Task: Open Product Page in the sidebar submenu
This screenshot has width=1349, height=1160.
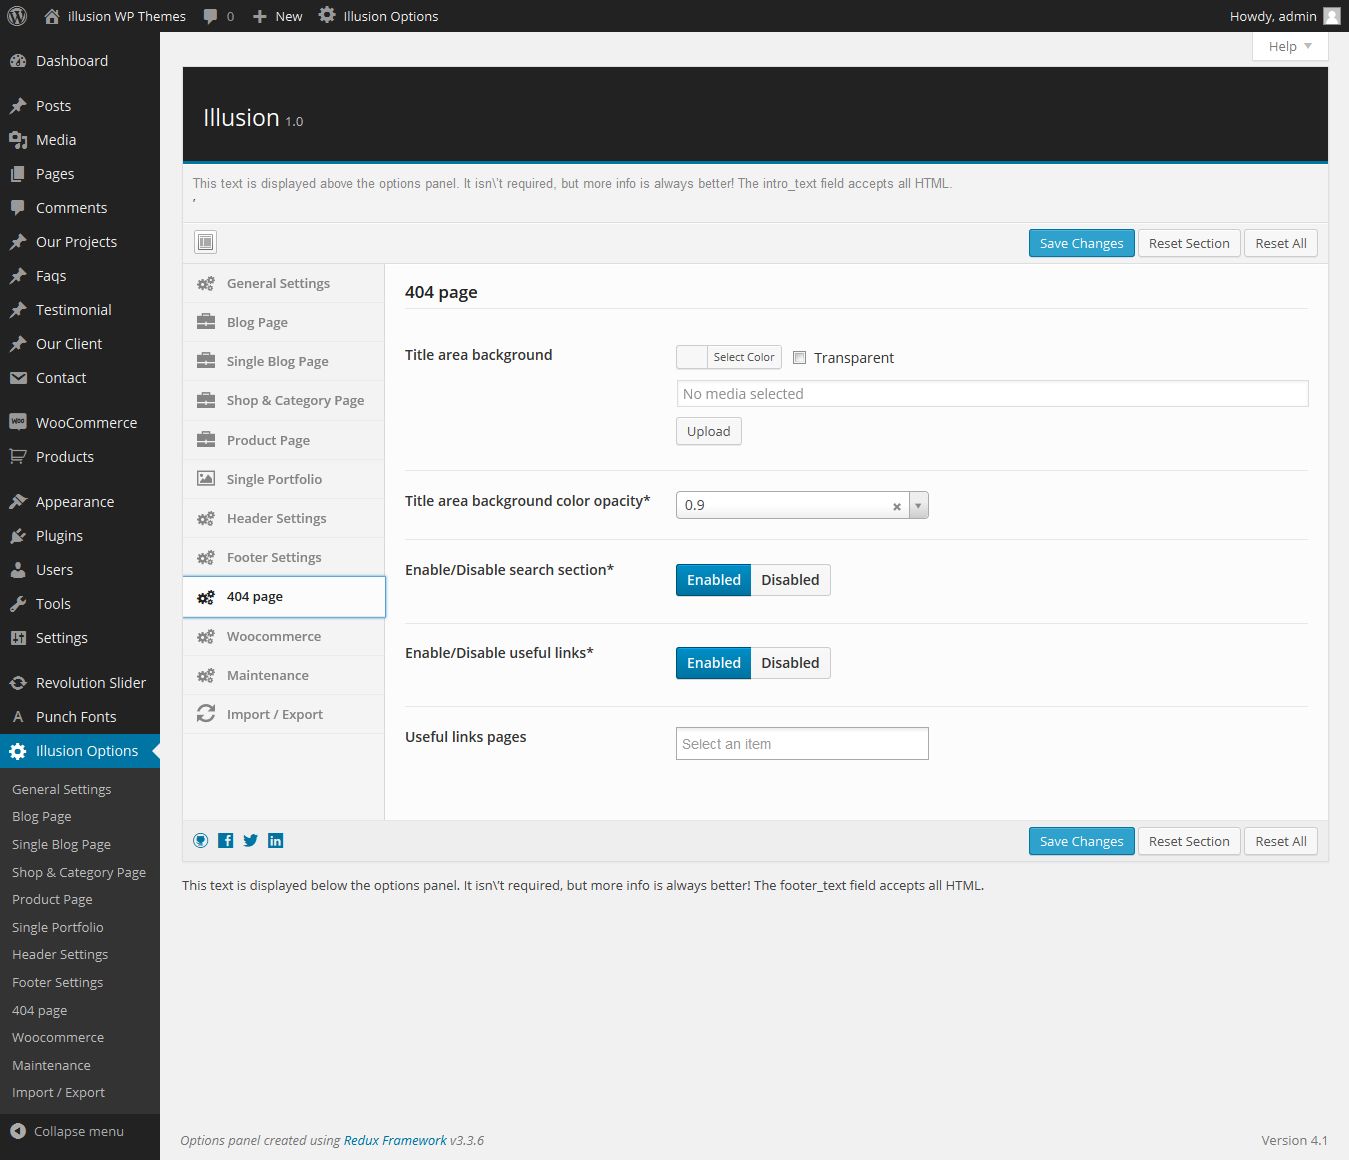Action: point(52,899)
